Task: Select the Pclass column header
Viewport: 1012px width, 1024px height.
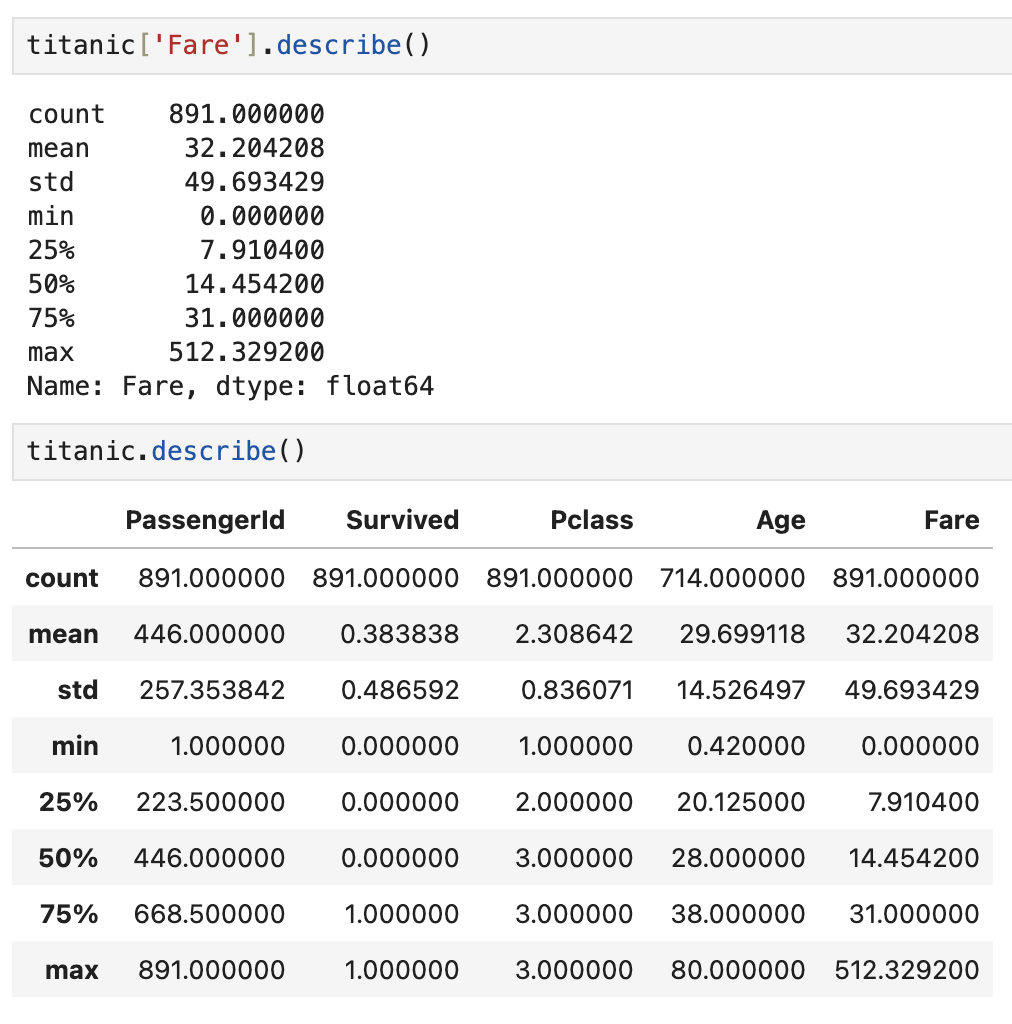Action: pyautogui.click(x=592, y=520)
